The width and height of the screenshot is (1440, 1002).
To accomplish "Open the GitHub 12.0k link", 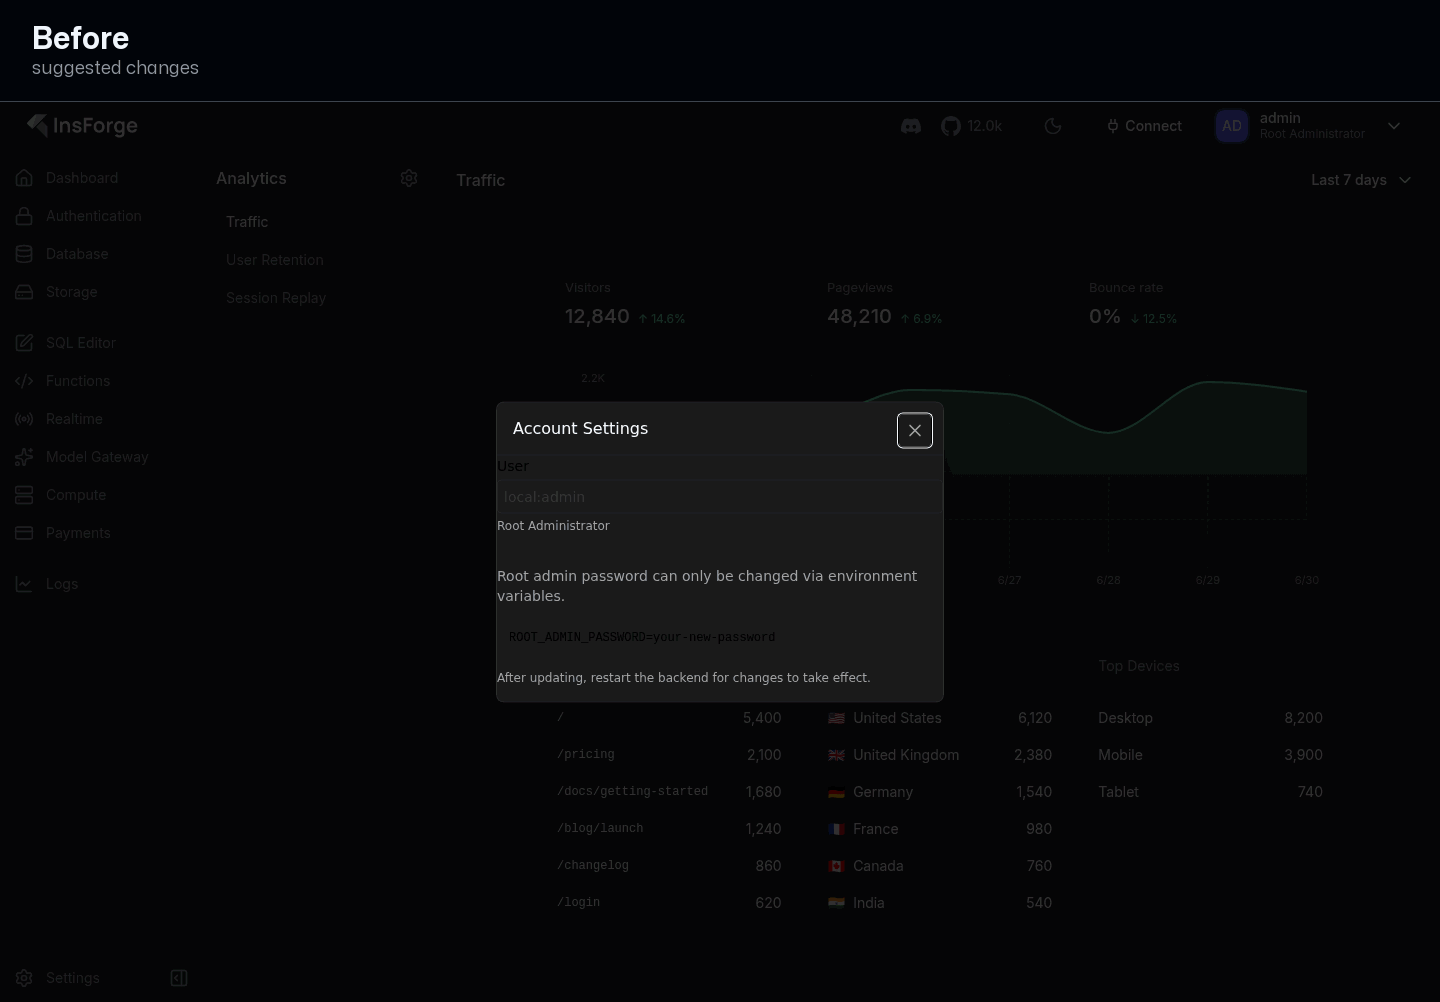I will (x=971, y=126).
